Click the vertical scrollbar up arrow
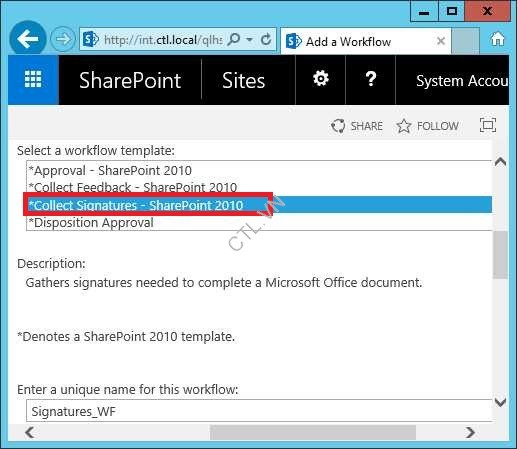 tap(500, 162)
